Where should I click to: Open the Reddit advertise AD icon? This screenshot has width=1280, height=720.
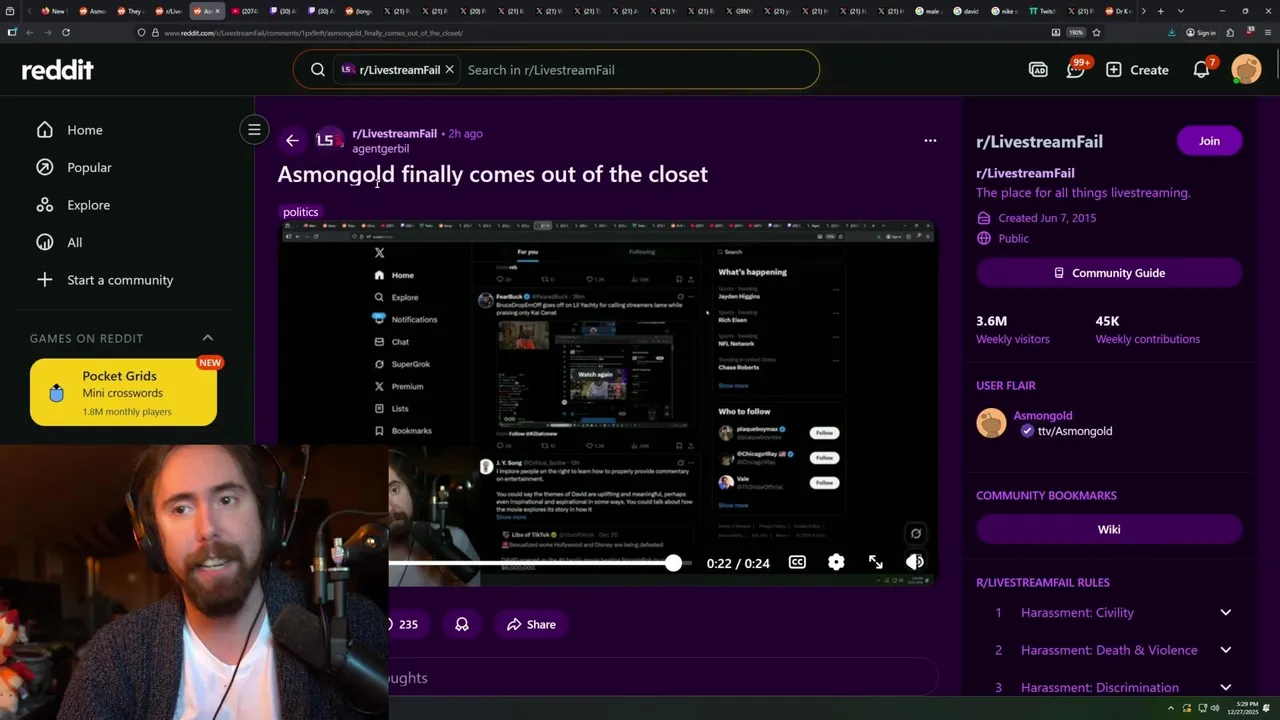(x=1038, y=70)
